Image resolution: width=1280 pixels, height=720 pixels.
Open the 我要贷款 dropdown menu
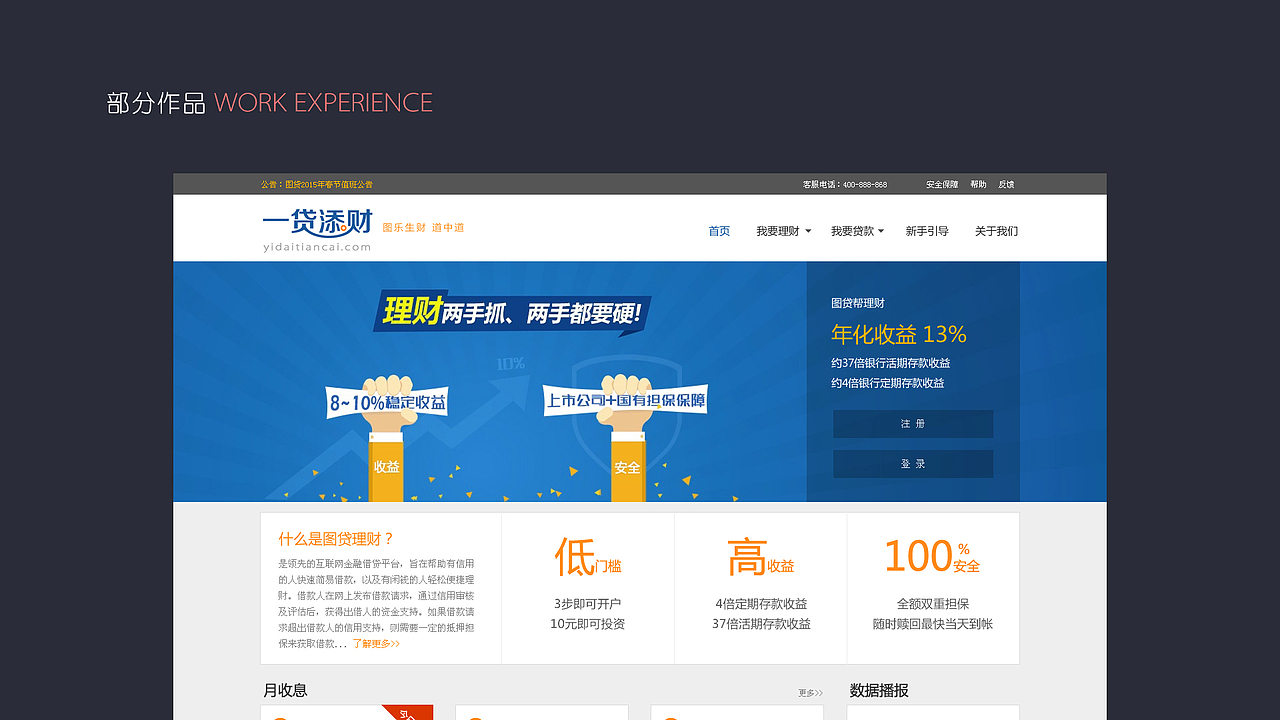(x=853, y=230)
